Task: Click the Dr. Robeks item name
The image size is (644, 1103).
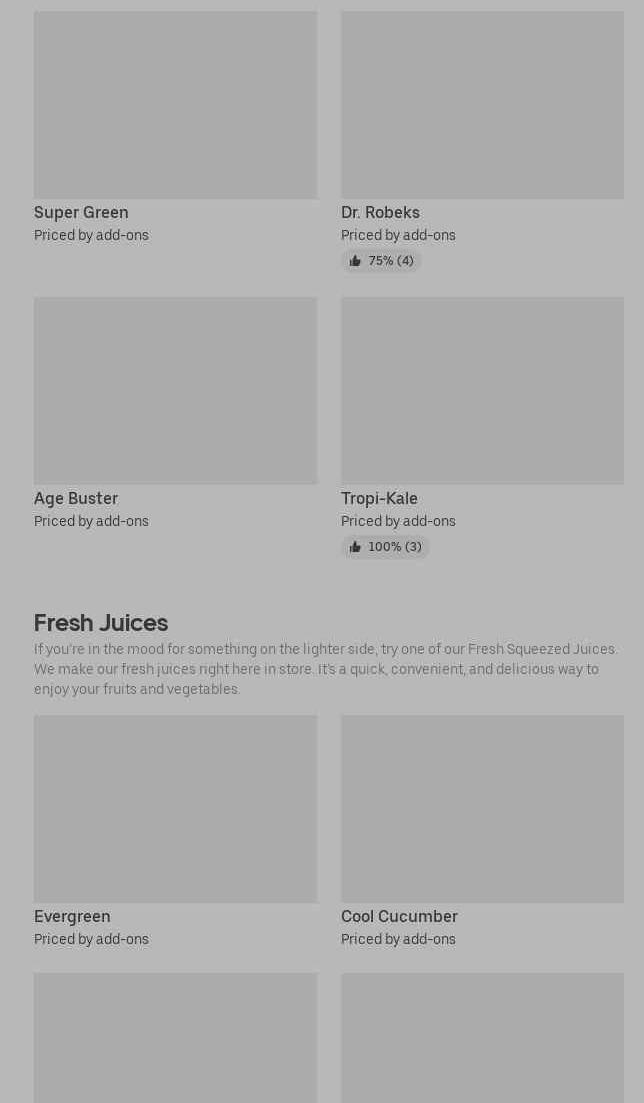Action: tap(380, 212)
